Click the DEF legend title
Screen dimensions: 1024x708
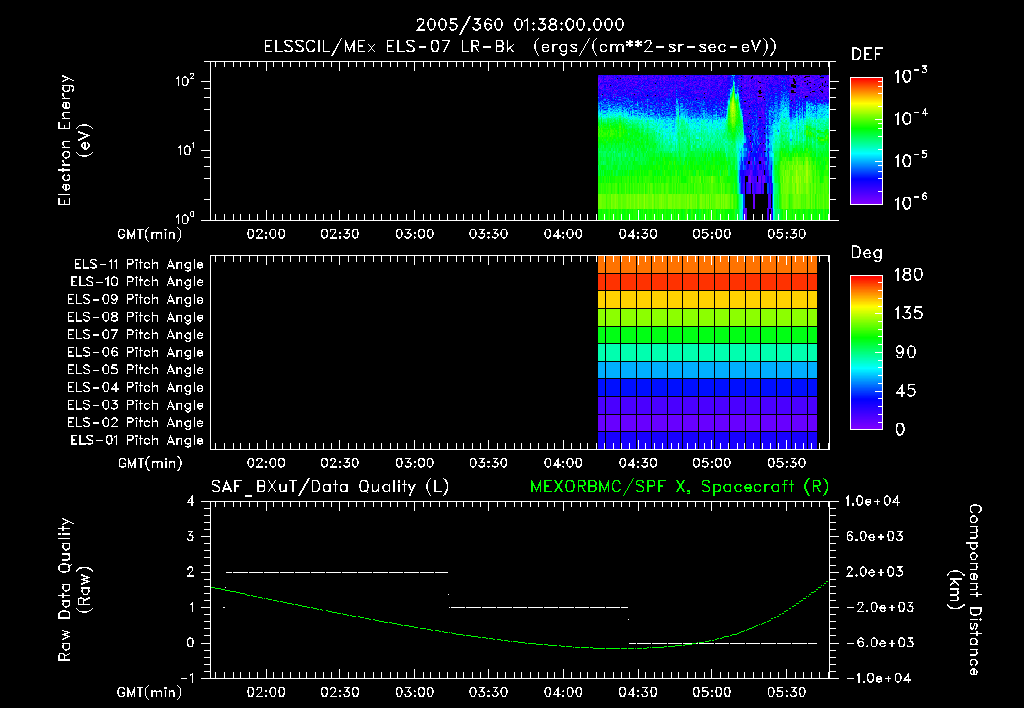(867, 55)
